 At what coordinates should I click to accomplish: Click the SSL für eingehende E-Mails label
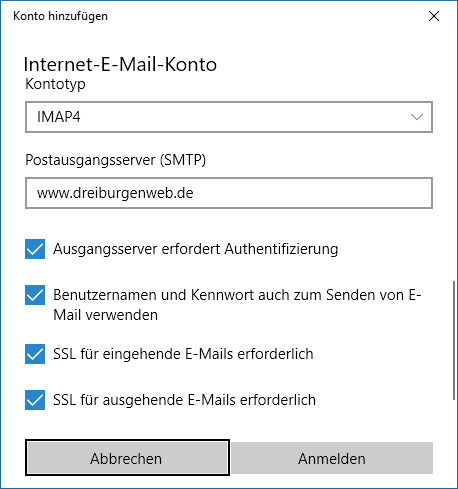(183, 354)
